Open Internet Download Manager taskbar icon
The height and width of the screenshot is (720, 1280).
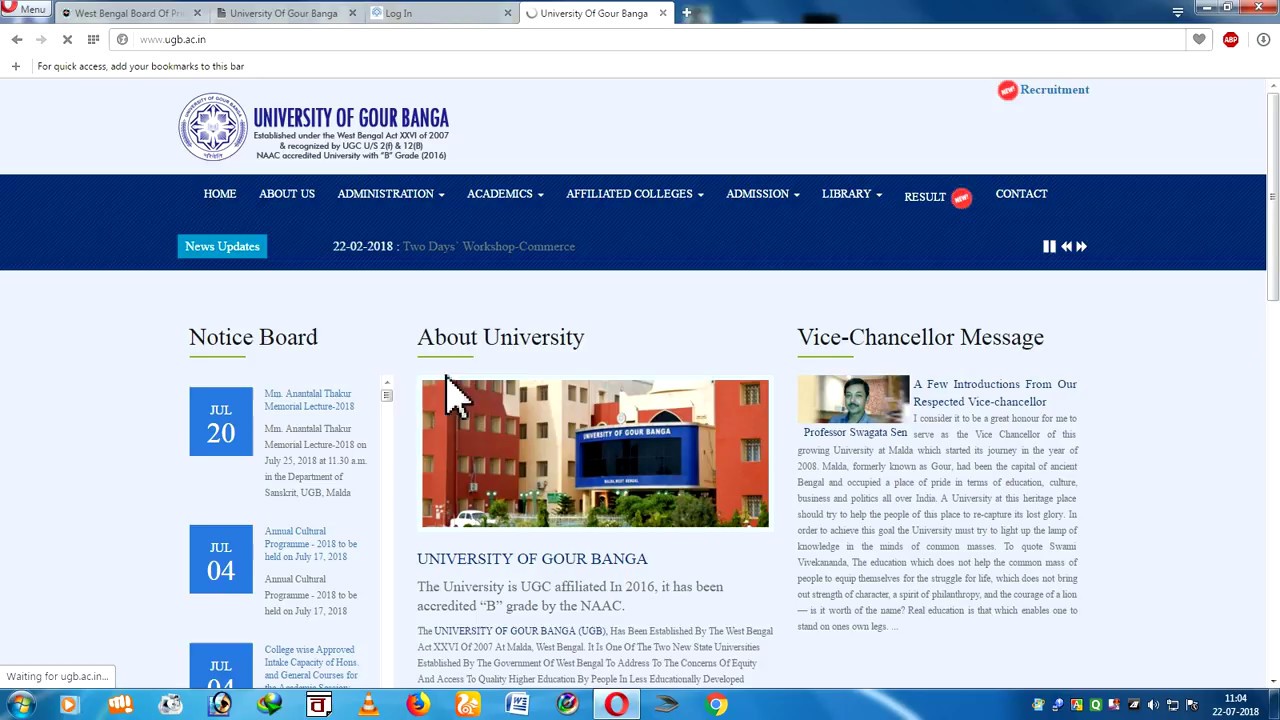[x=270, y=705]
